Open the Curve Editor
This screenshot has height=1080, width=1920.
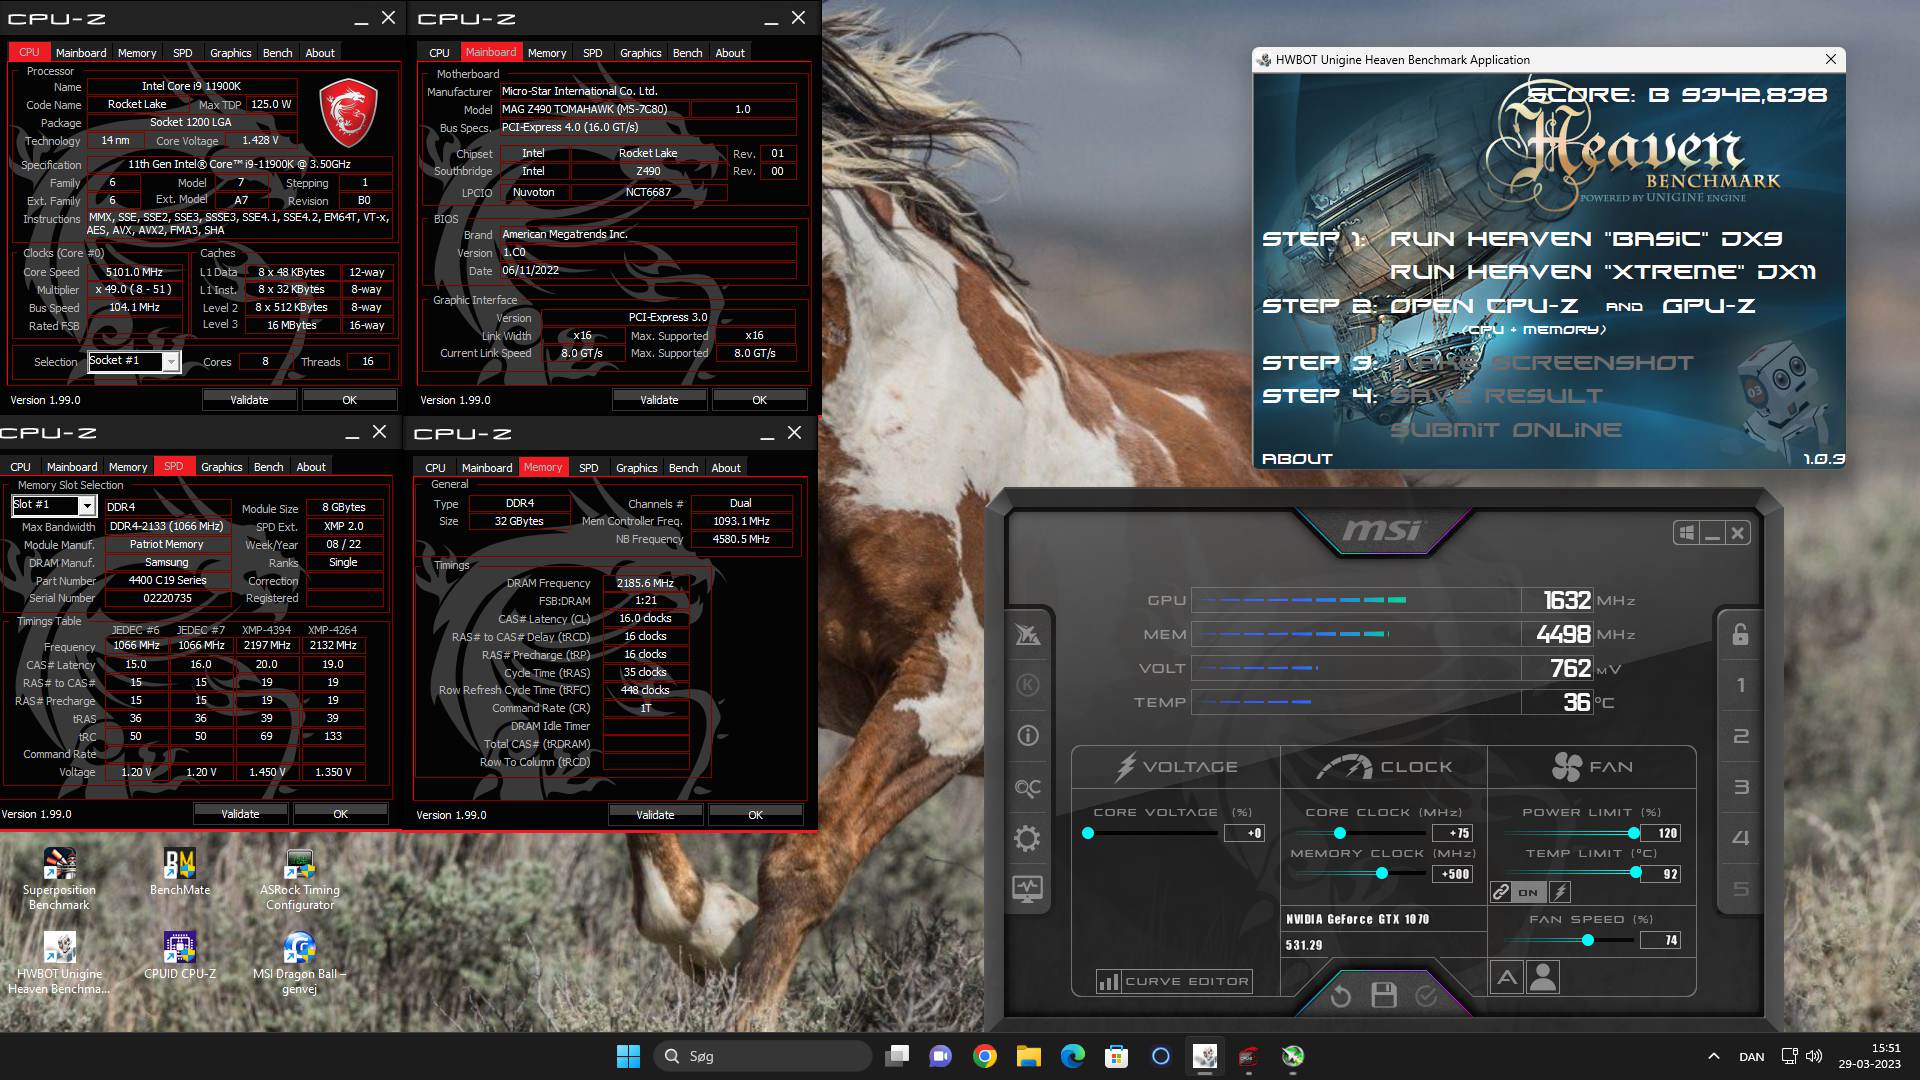(1174, 982)
